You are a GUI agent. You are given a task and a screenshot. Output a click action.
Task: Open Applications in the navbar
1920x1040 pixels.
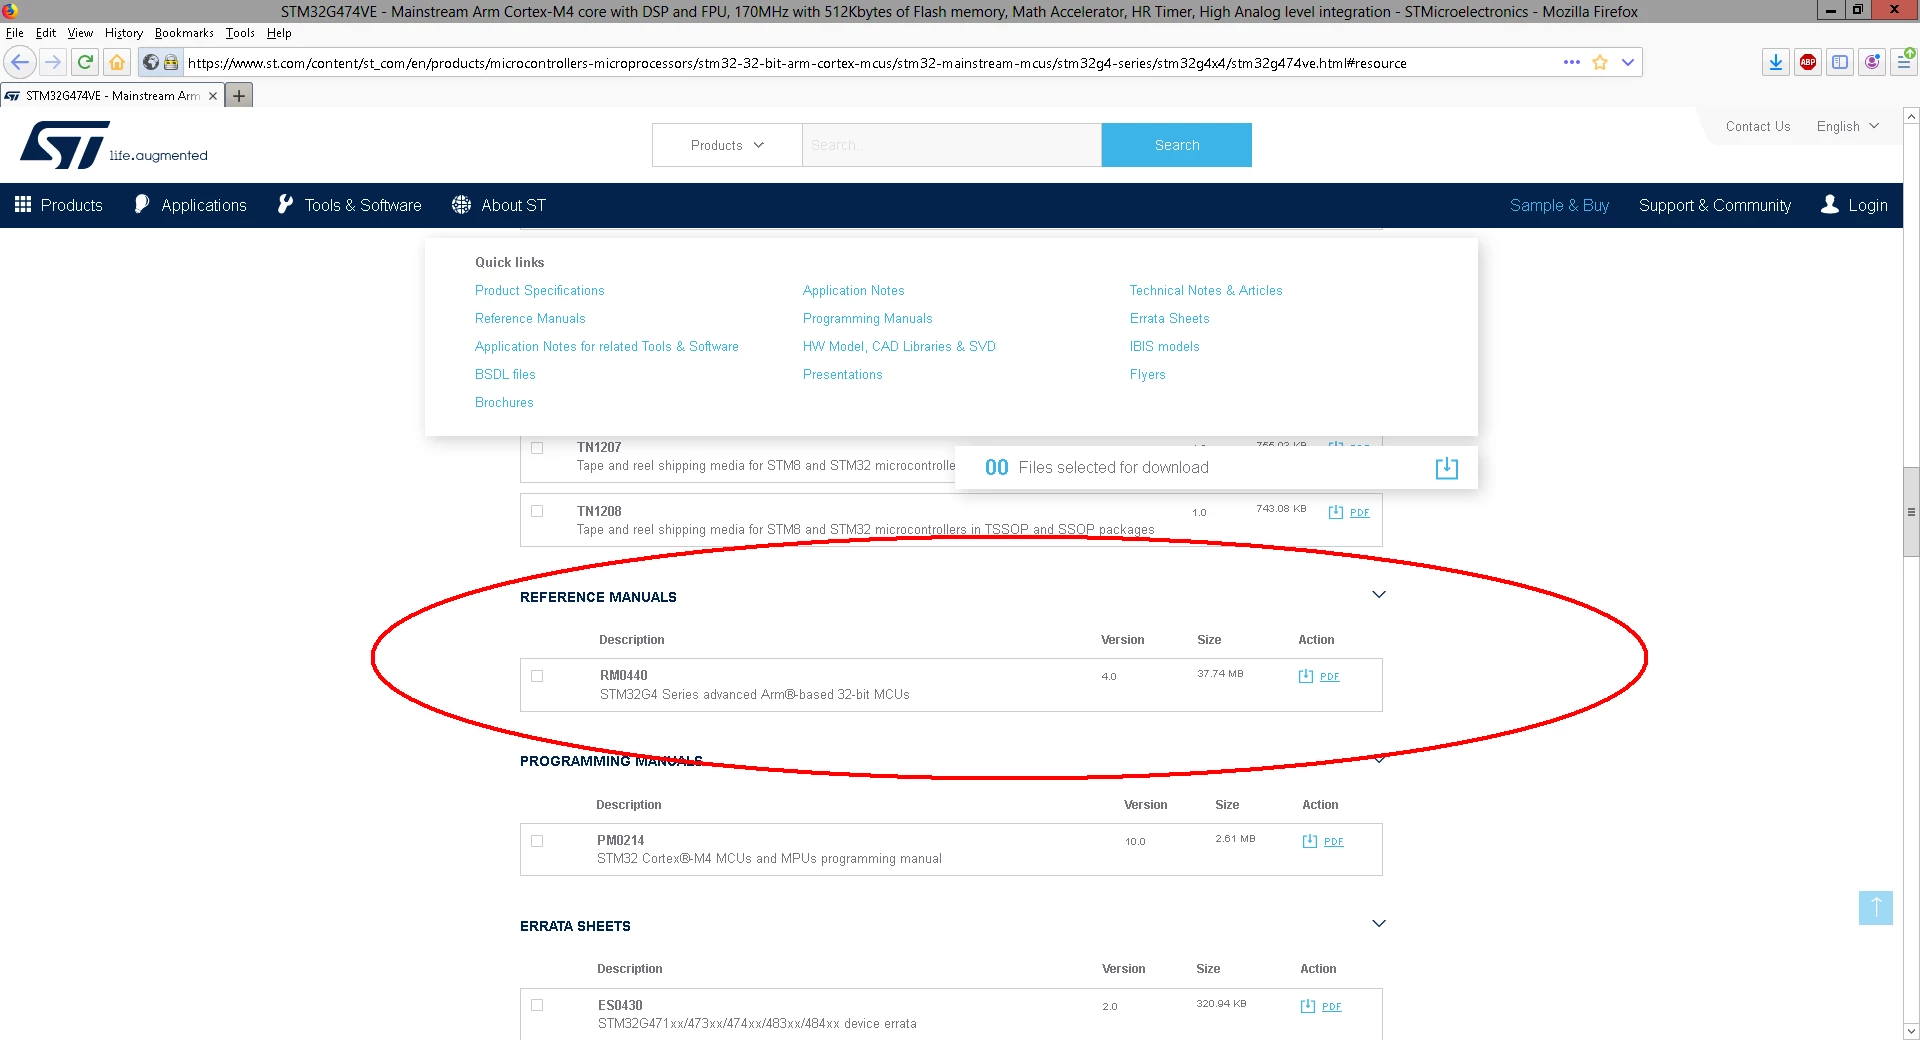191,205
